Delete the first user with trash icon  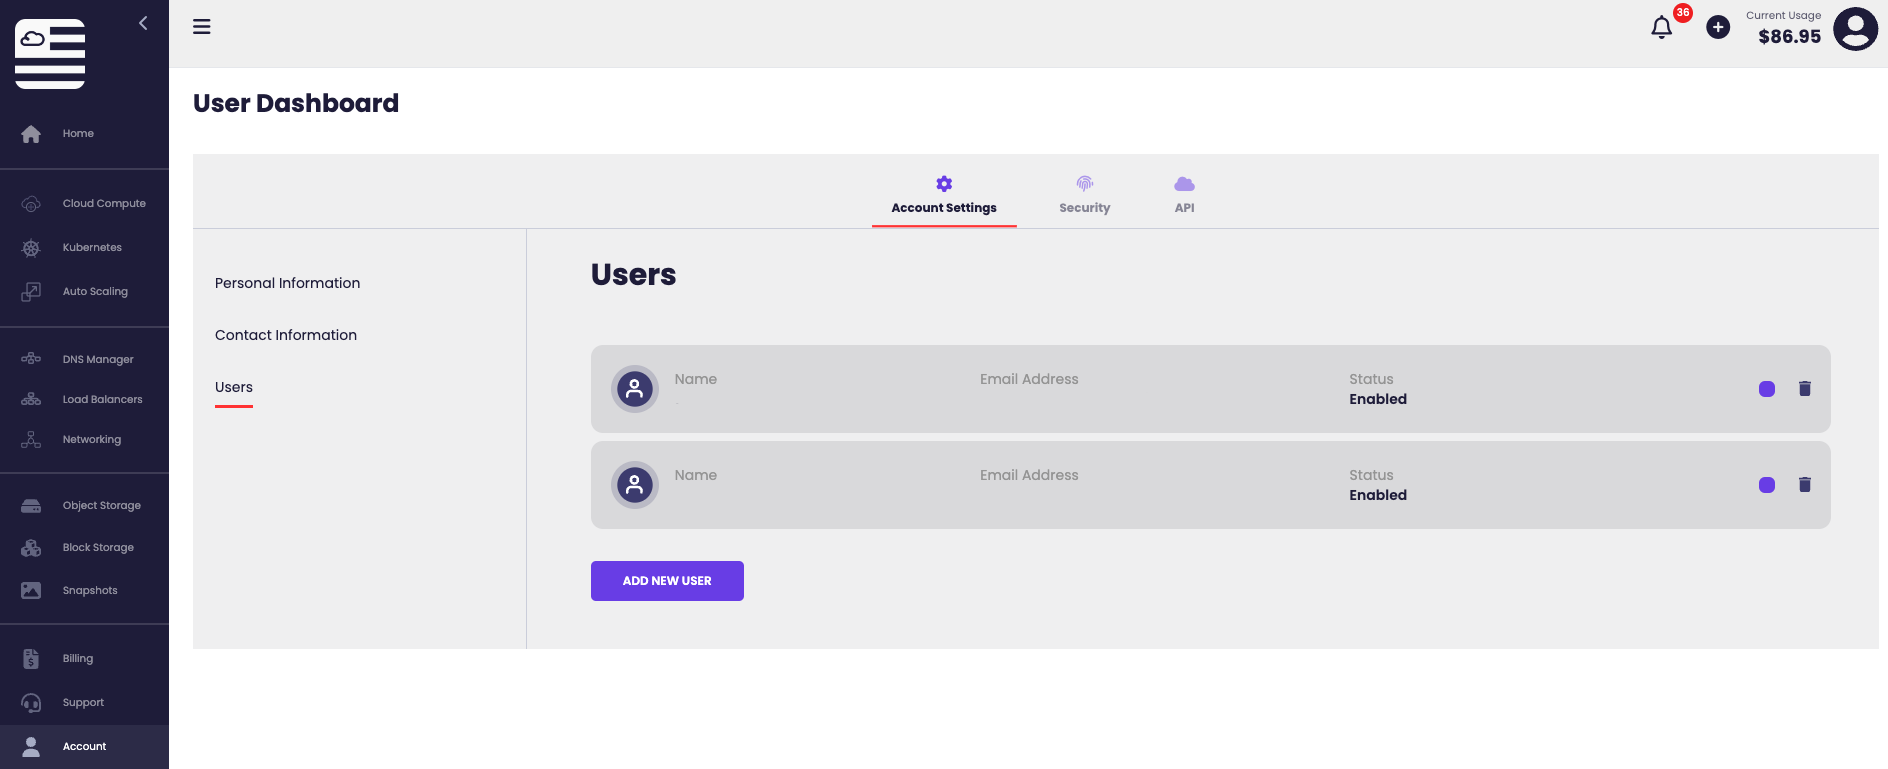click(x=1805, y=389)
